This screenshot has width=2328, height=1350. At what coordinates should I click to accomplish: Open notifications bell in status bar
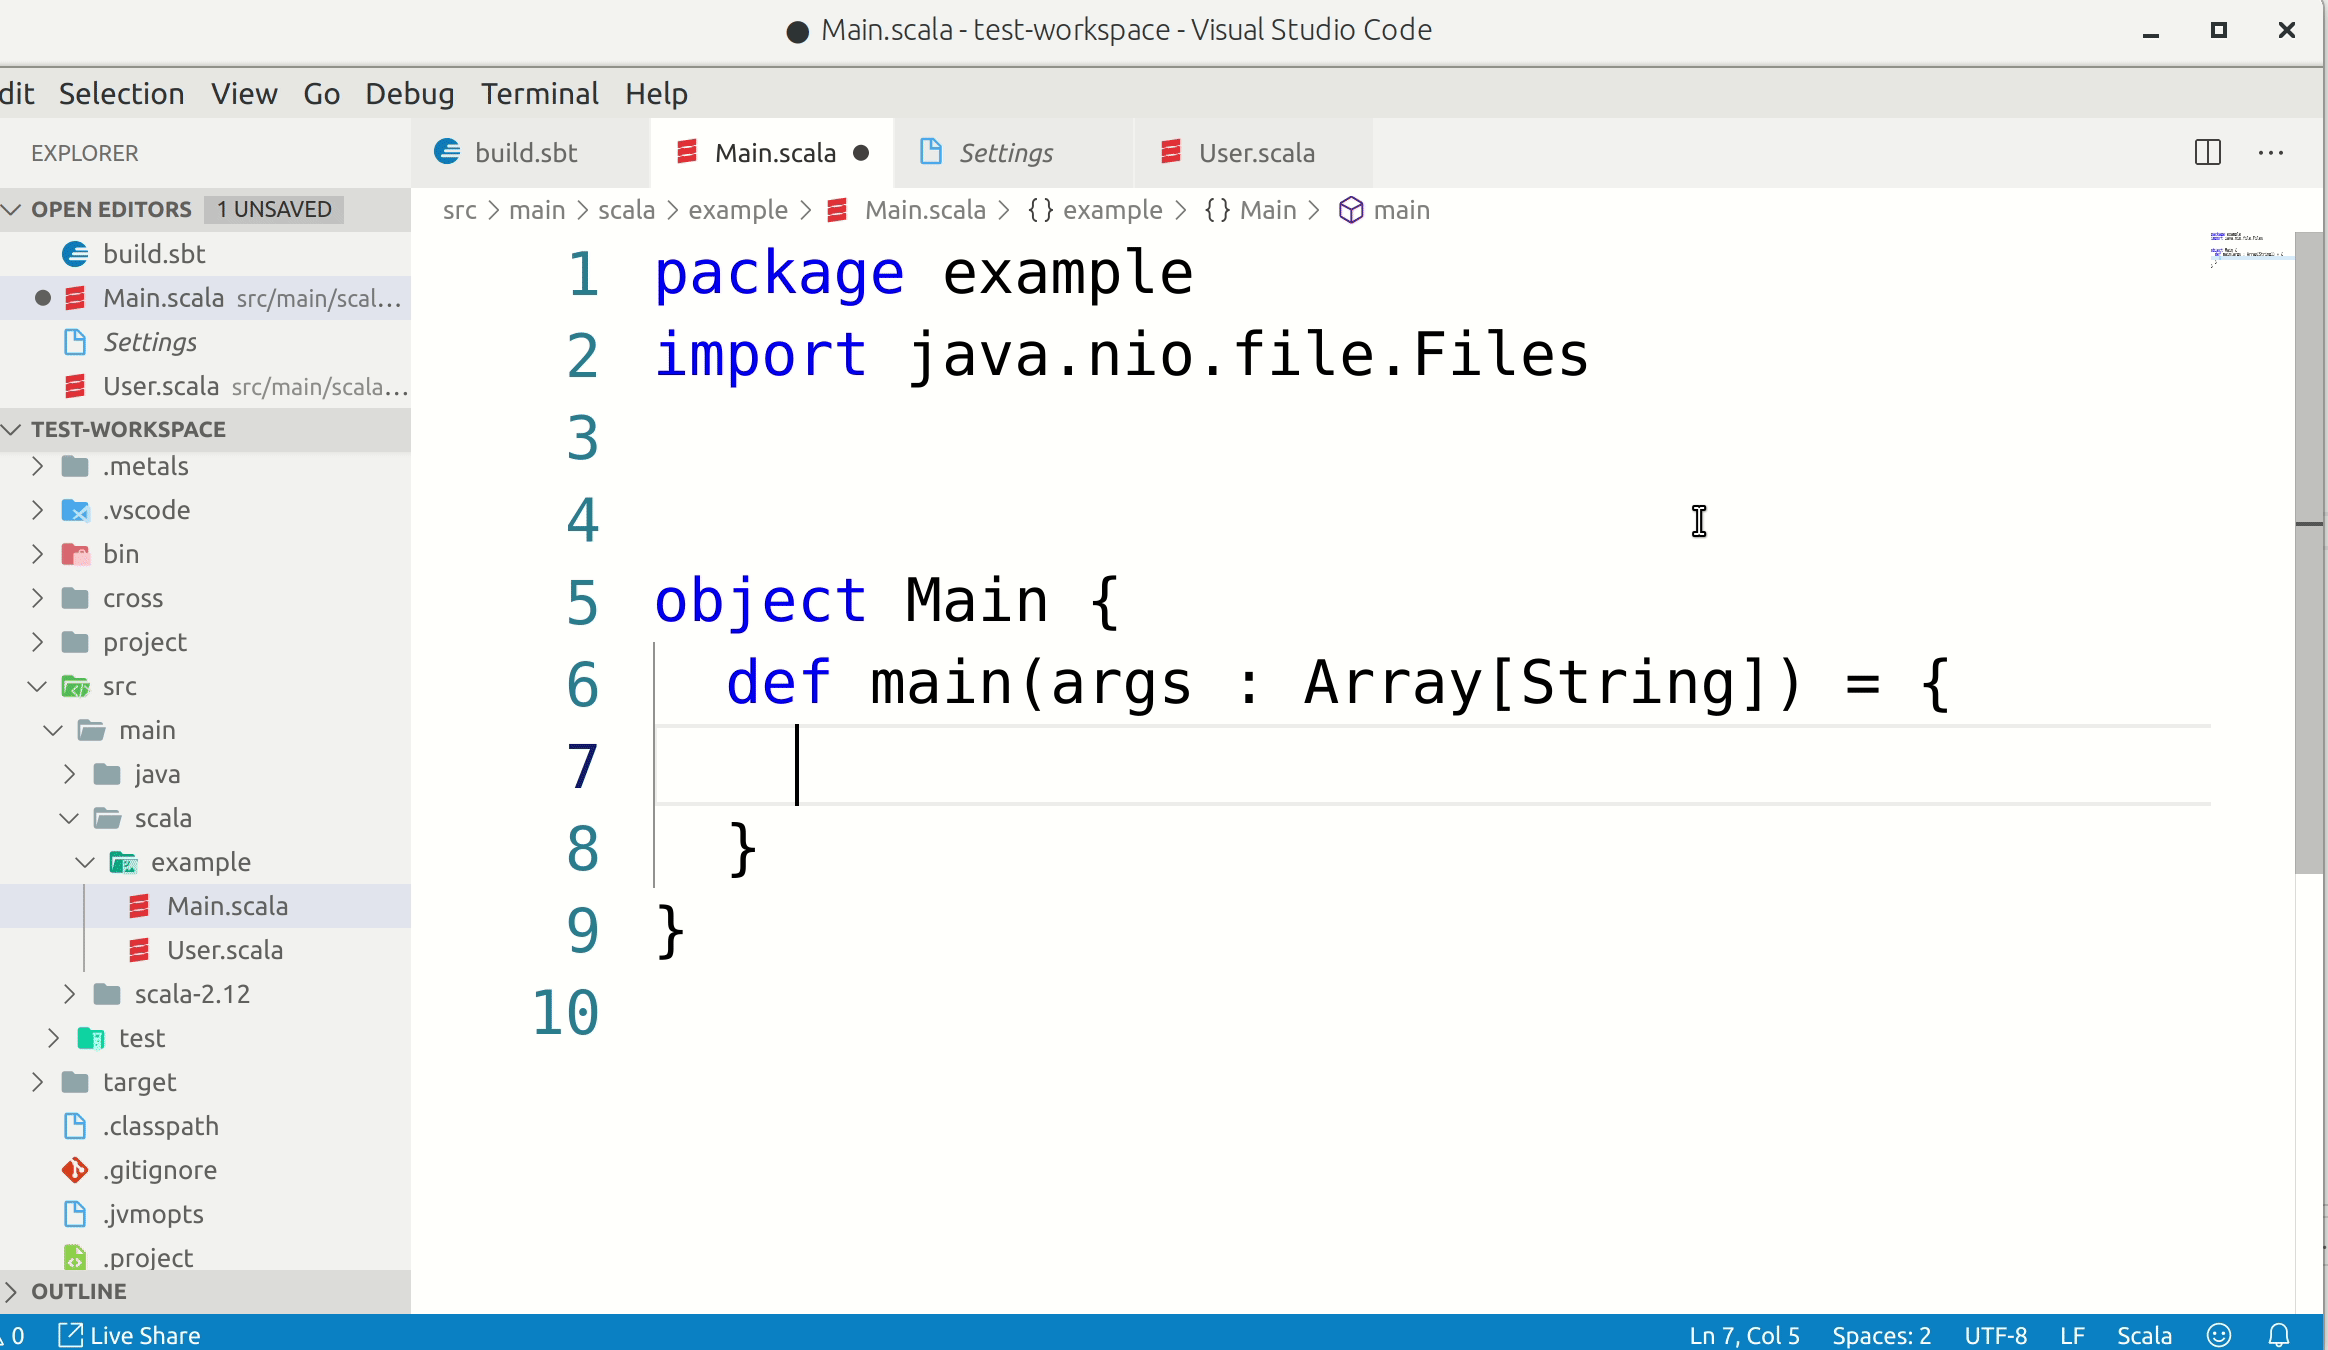click(x=2279, y=1335)
